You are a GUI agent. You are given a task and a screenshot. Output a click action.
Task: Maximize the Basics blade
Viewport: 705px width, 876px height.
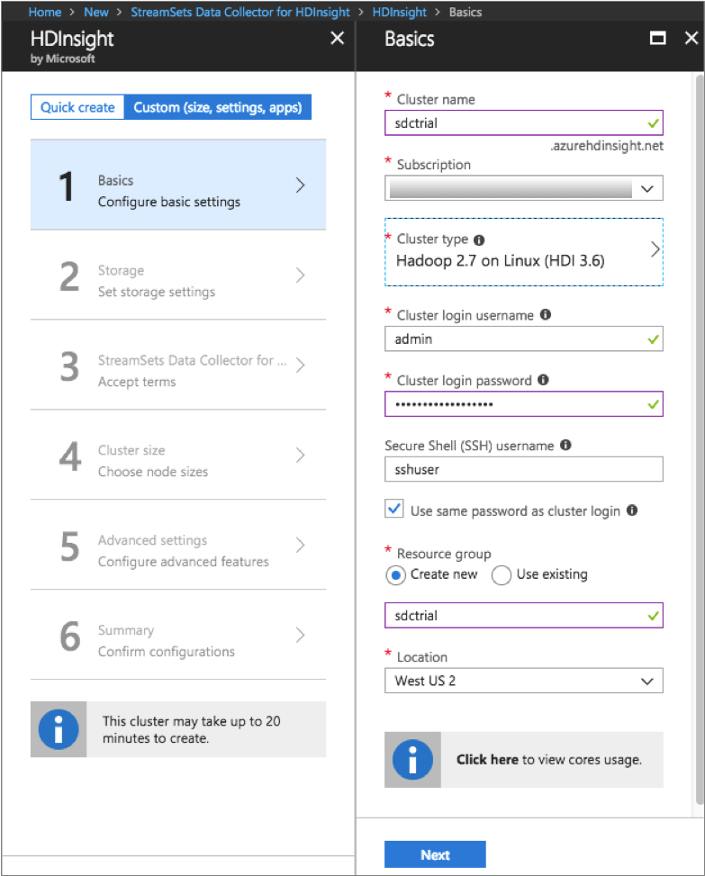coord(658,38)
